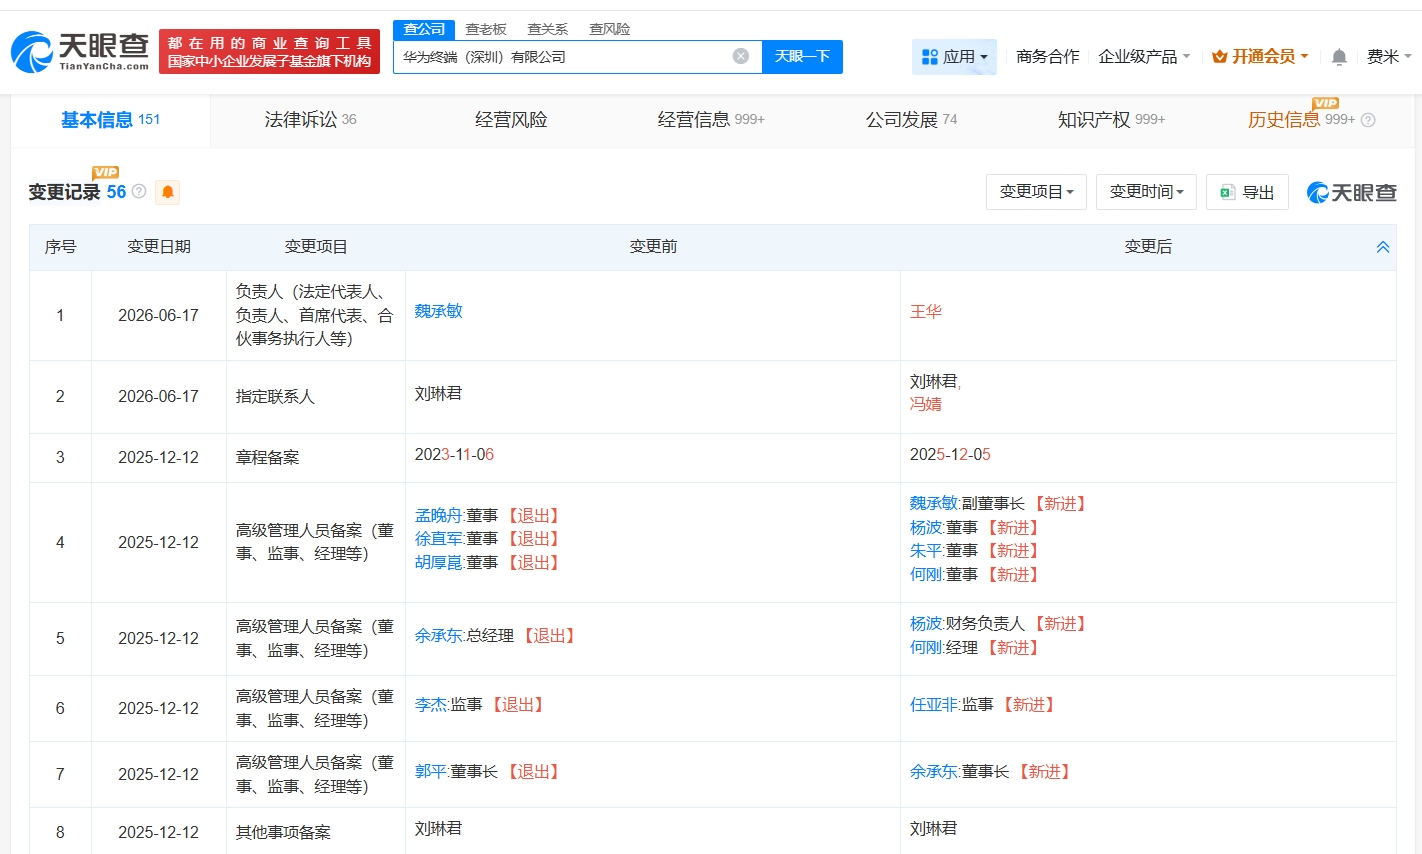Open 杨波 财务负责人 link
The height and width of the screenshot is (854, 1422).
926,624
